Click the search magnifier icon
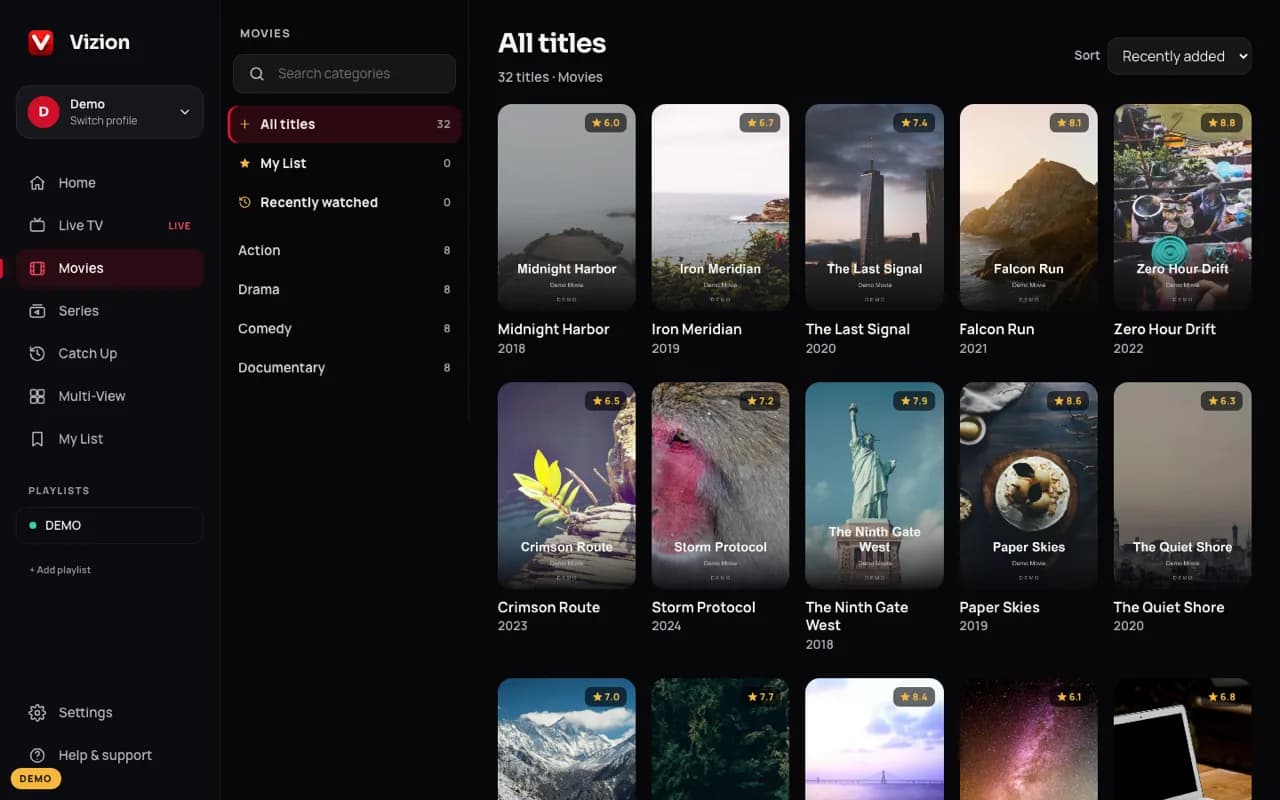This screenshot has height=800, width=1280. pos(257,74)
